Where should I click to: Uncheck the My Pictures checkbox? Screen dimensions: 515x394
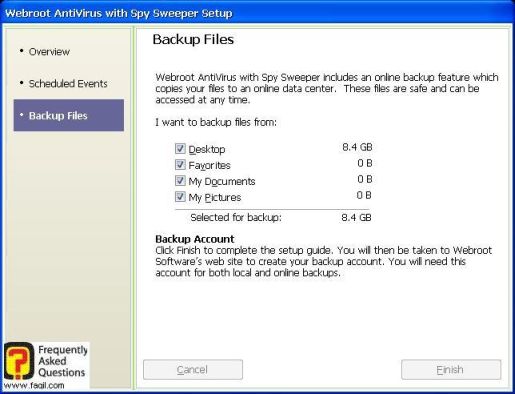pos(180,196)
